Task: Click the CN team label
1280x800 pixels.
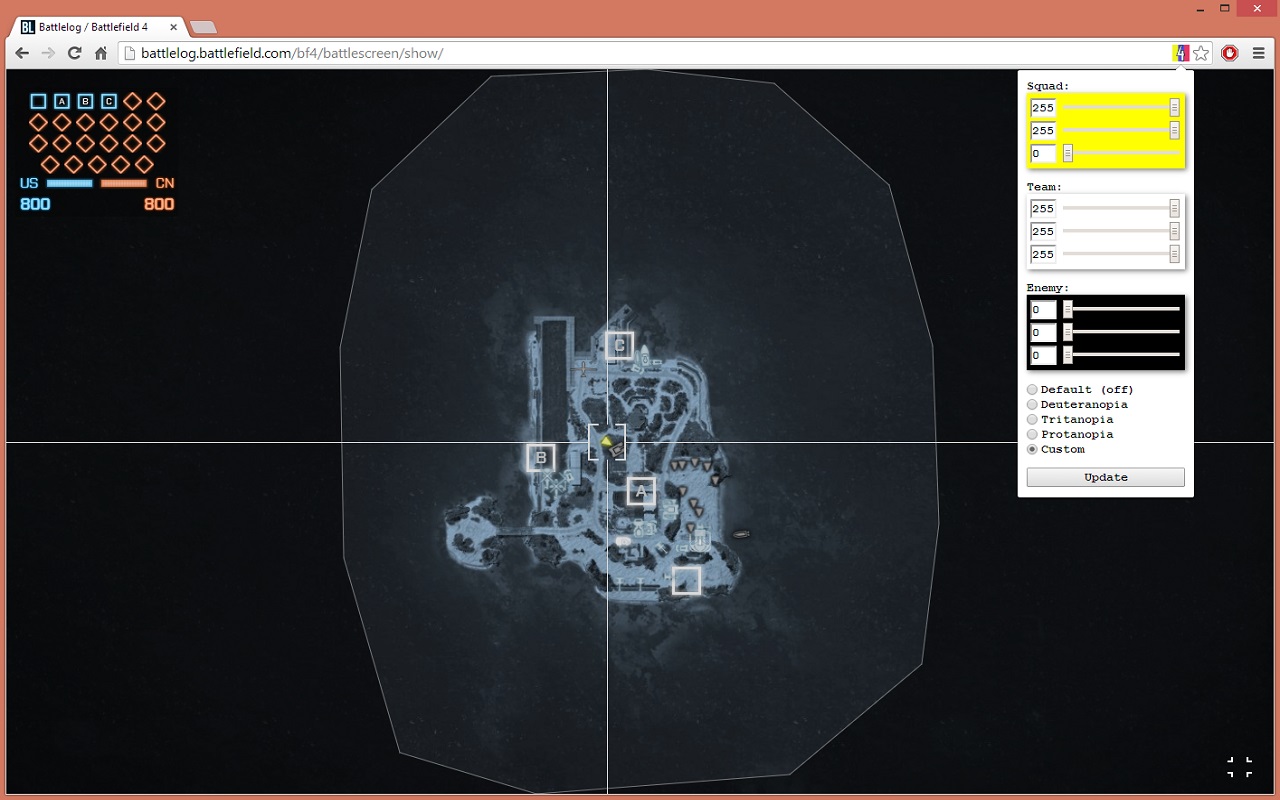Action: click(x=165, y=184)
